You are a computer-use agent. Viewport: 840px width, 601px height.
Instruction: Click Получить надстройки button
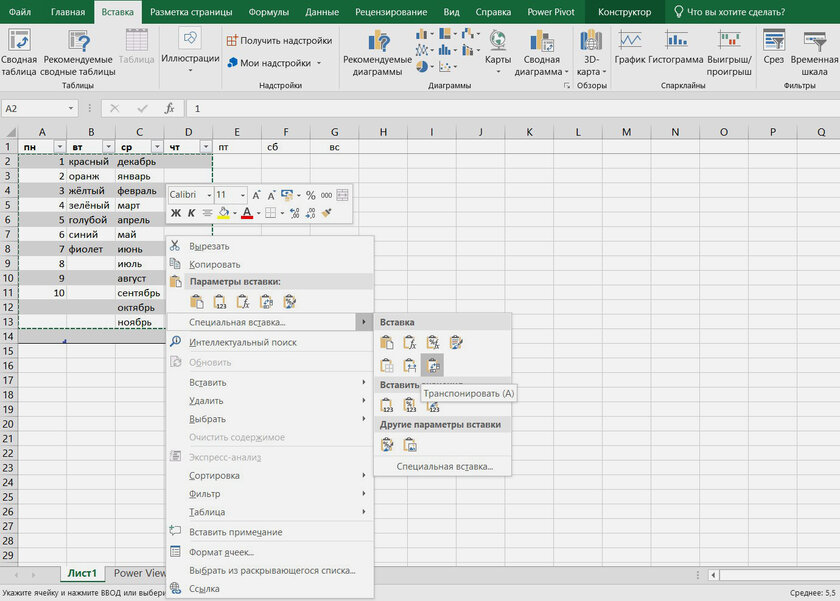[279, 40]
